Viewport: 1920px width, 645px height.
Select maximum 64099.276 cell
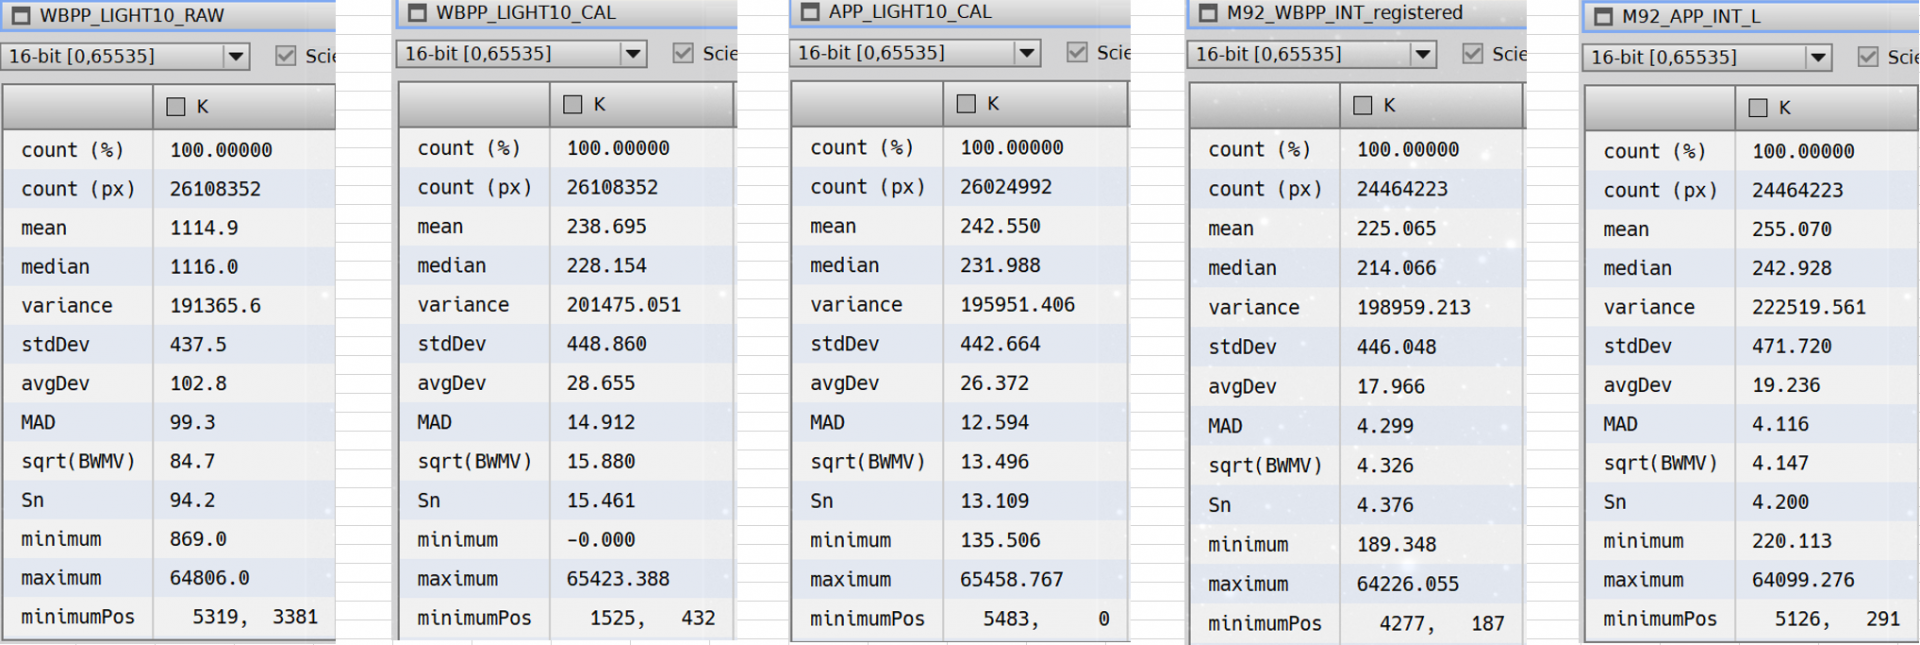[1803, 580]
